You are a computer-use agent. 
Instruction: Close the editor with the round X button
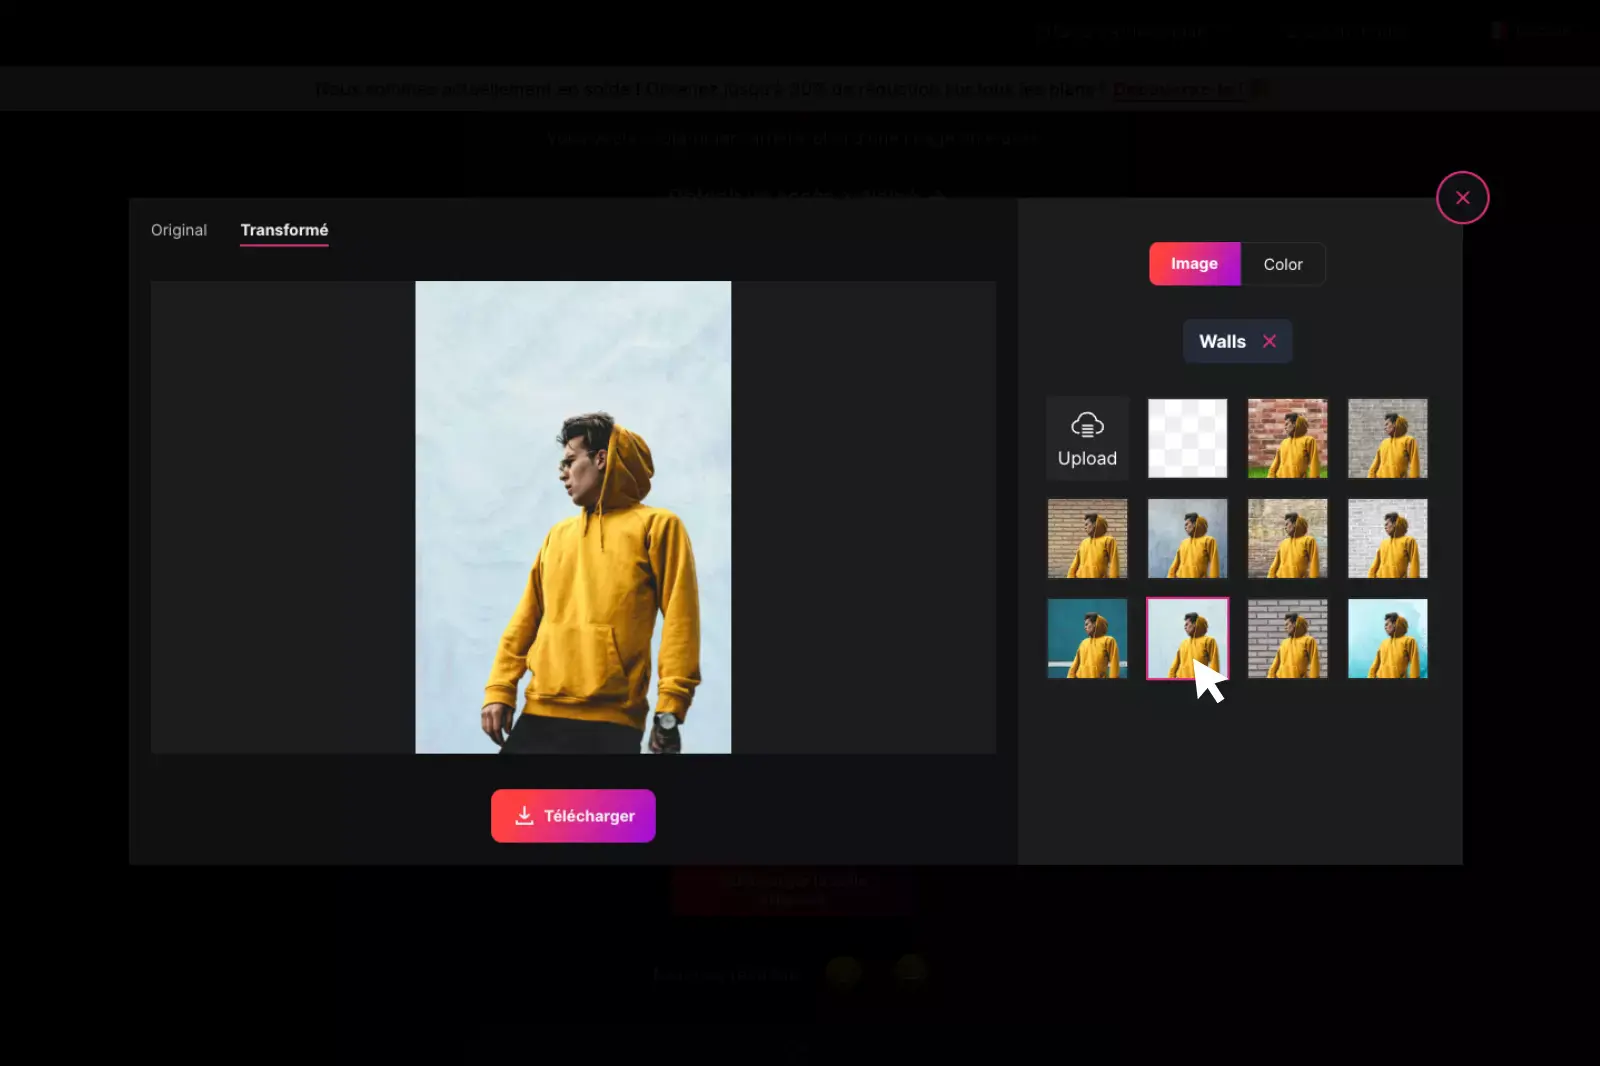click(x=1462, y=198)
